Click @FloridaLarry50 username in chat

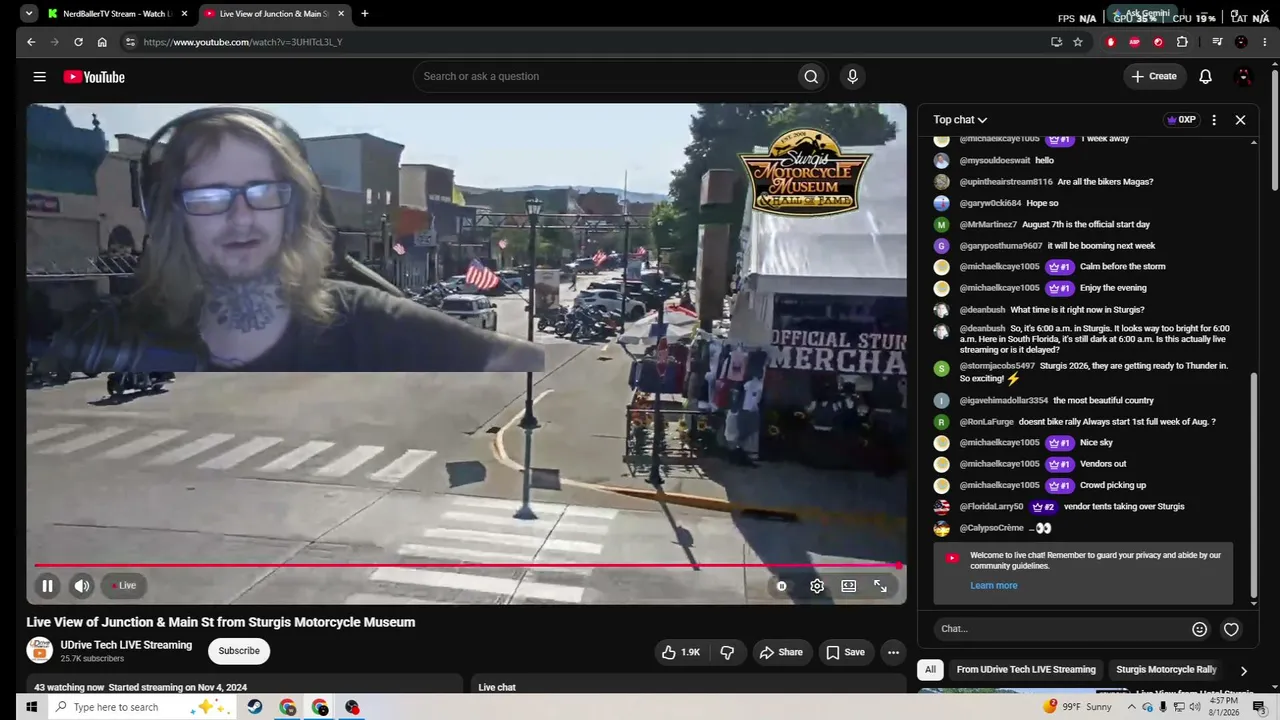tap(991, 507)
